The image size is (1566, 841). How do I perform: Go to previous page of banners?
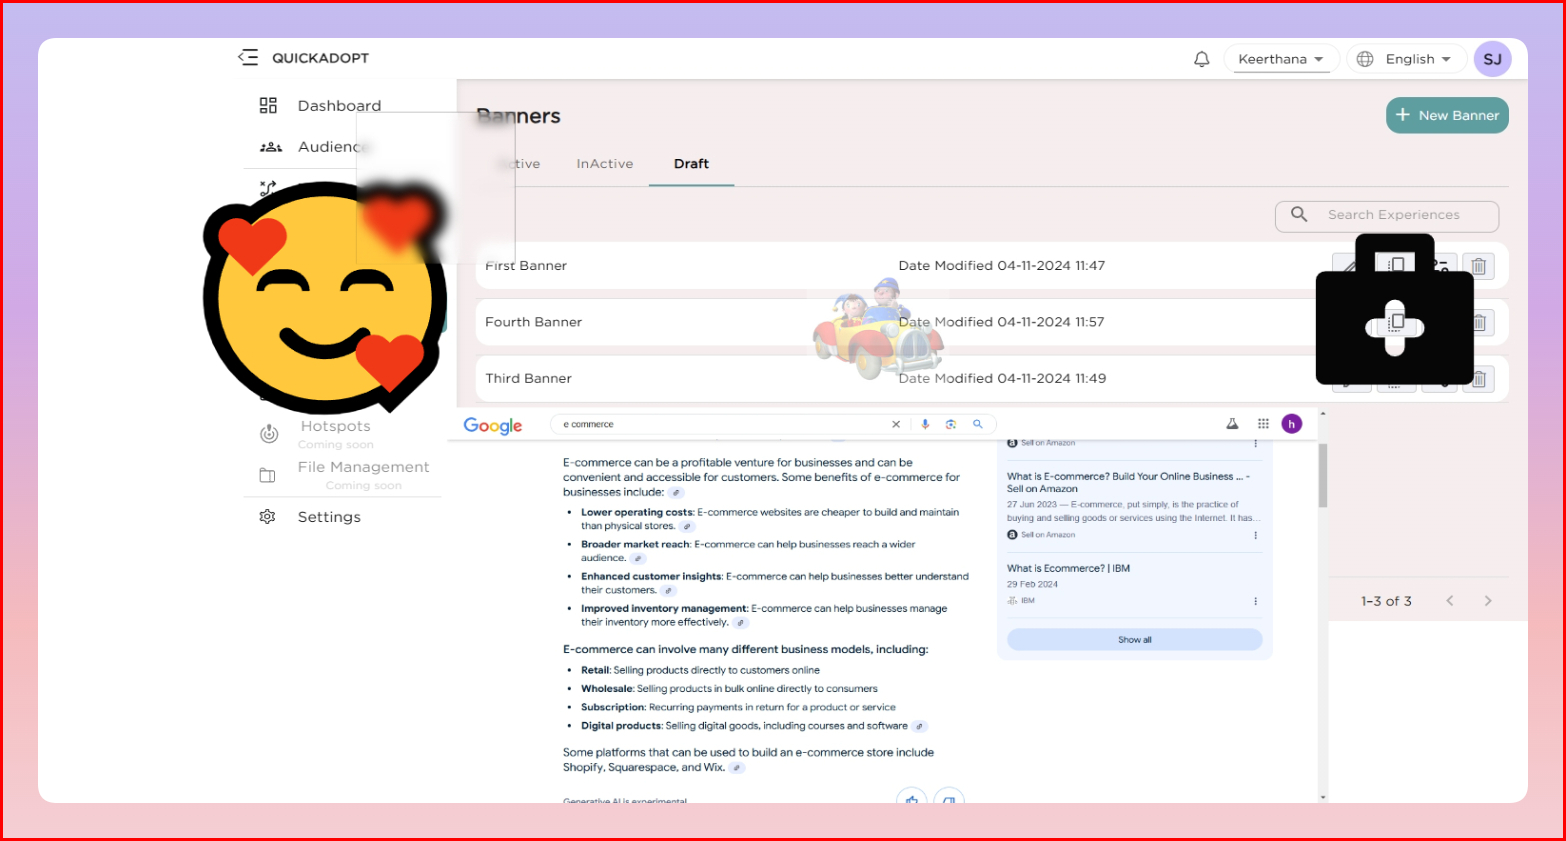tap(1450, 601)
